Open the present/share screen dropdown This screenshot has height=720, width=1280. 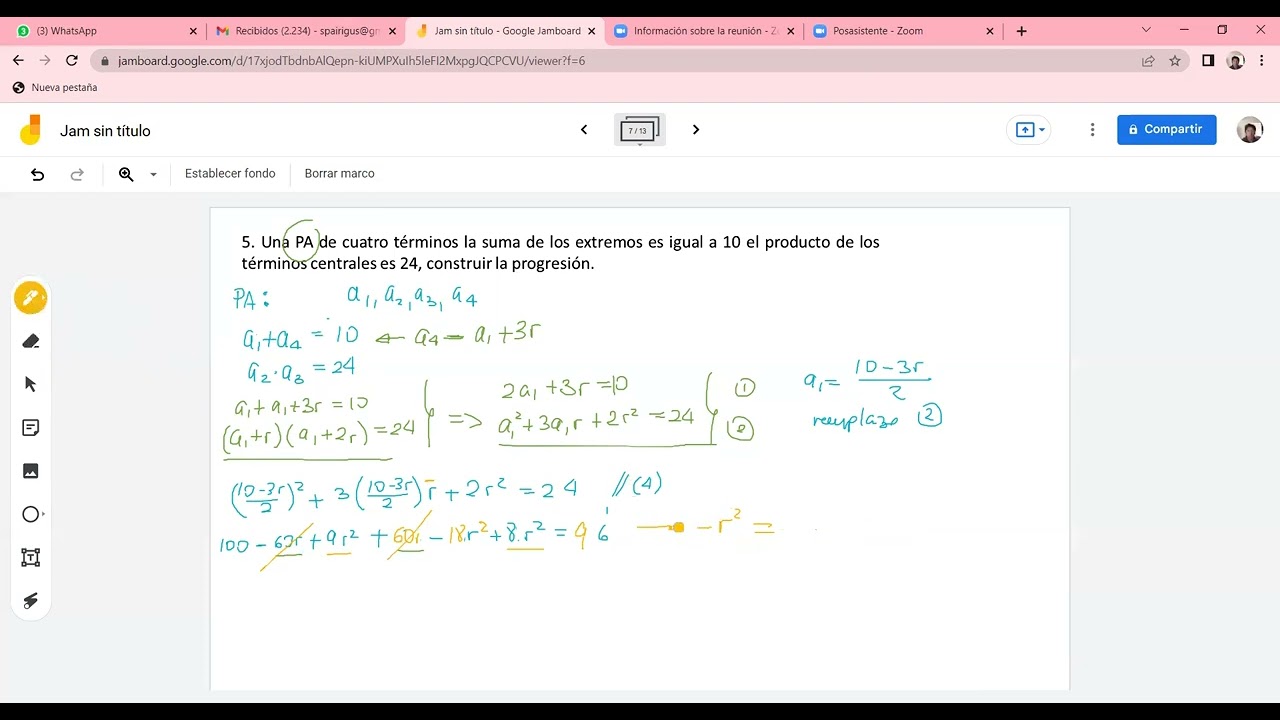(1030, 130)
